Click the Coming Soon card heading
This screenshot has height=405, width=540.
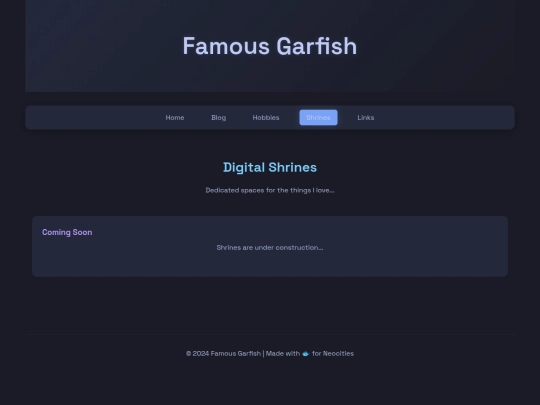click(x=67, y=232)
